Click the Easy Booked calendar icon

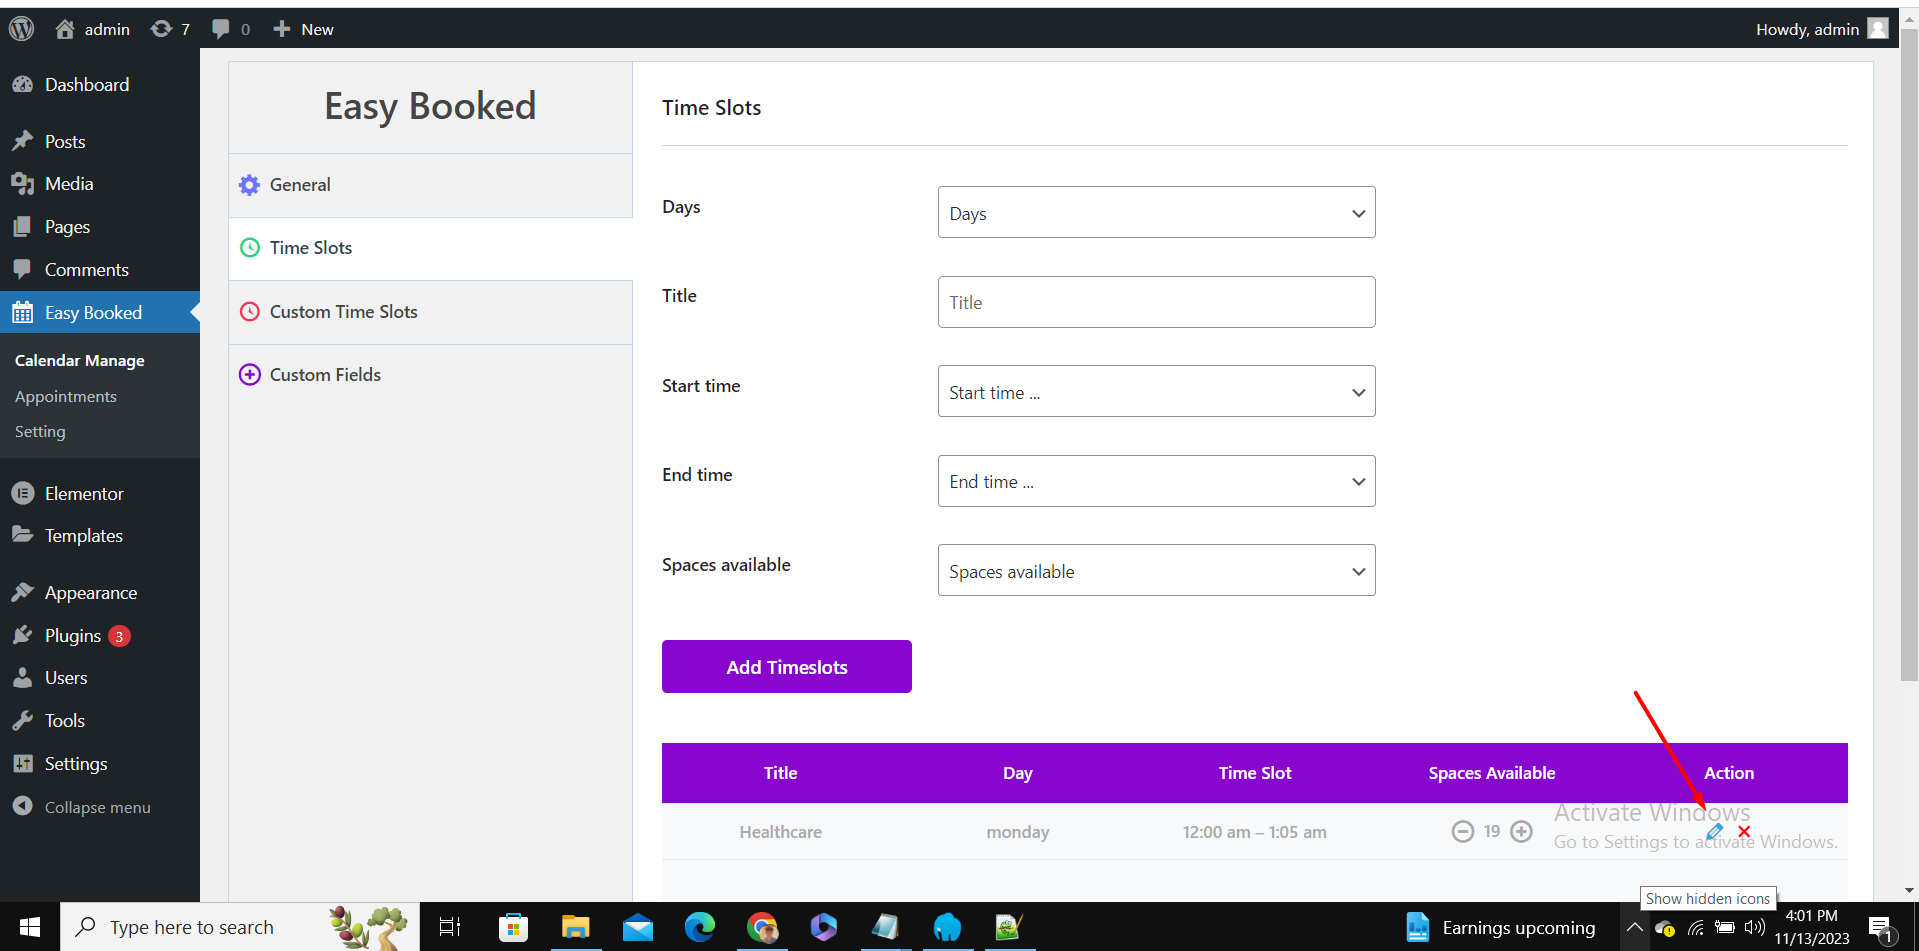[x=23, y=313]
